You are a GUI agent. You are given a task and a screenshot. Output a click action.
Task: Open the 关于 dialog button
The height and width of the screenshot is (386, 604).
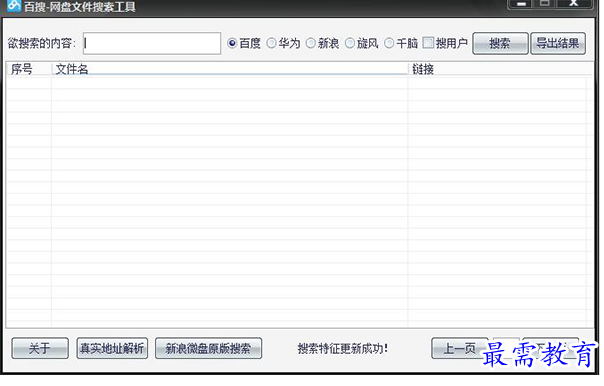pyautogui.click(x=40, y=348)
